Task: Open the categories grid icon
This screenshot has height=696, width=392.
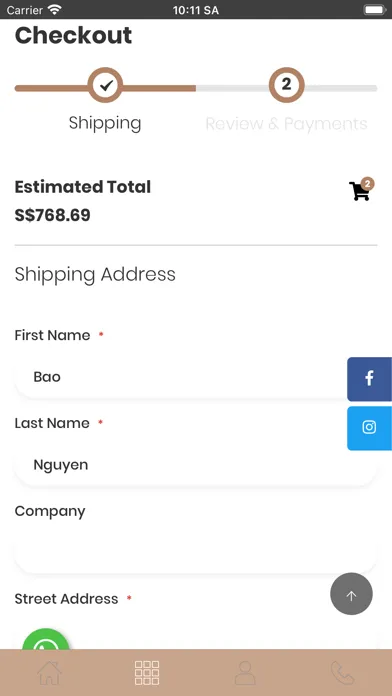Action: (x=147, y=672)
